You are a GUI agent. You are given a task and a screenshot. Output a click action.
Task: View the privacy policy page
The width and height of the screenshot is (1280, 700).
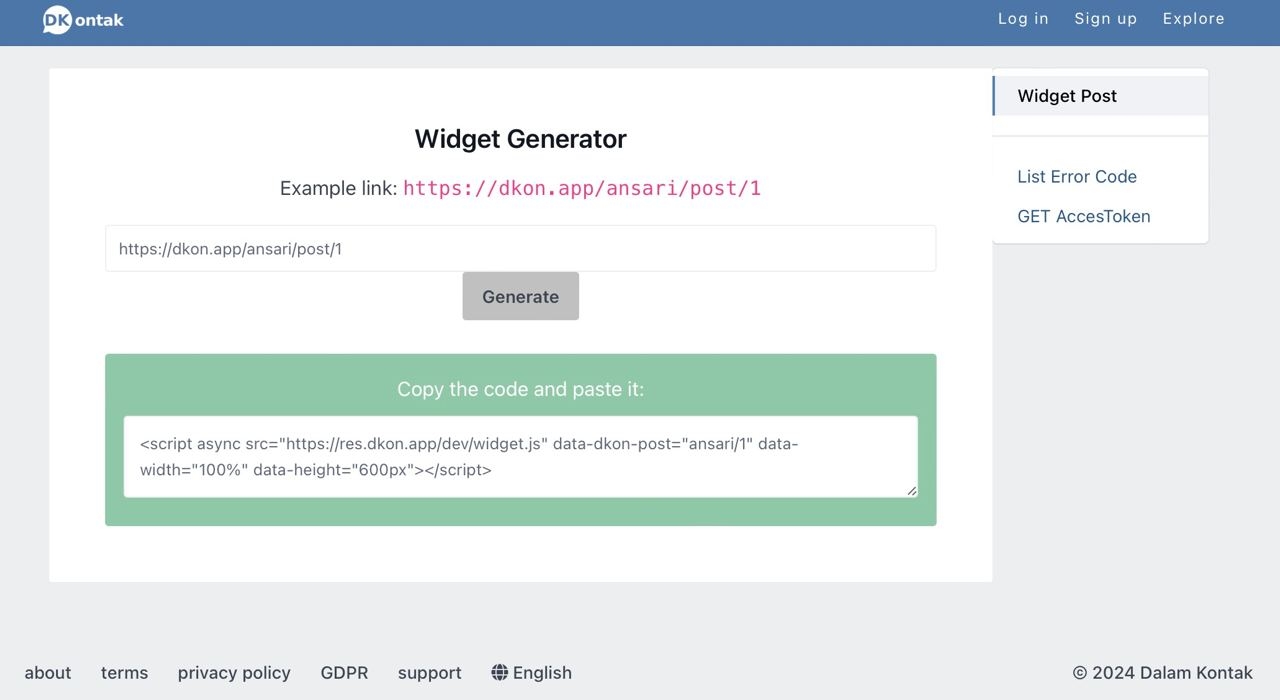[234, 673]
